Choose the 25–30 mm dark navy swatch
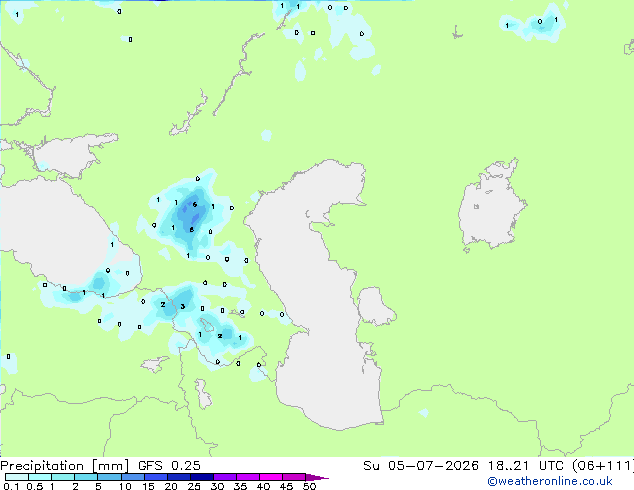 tap(201, 477)
